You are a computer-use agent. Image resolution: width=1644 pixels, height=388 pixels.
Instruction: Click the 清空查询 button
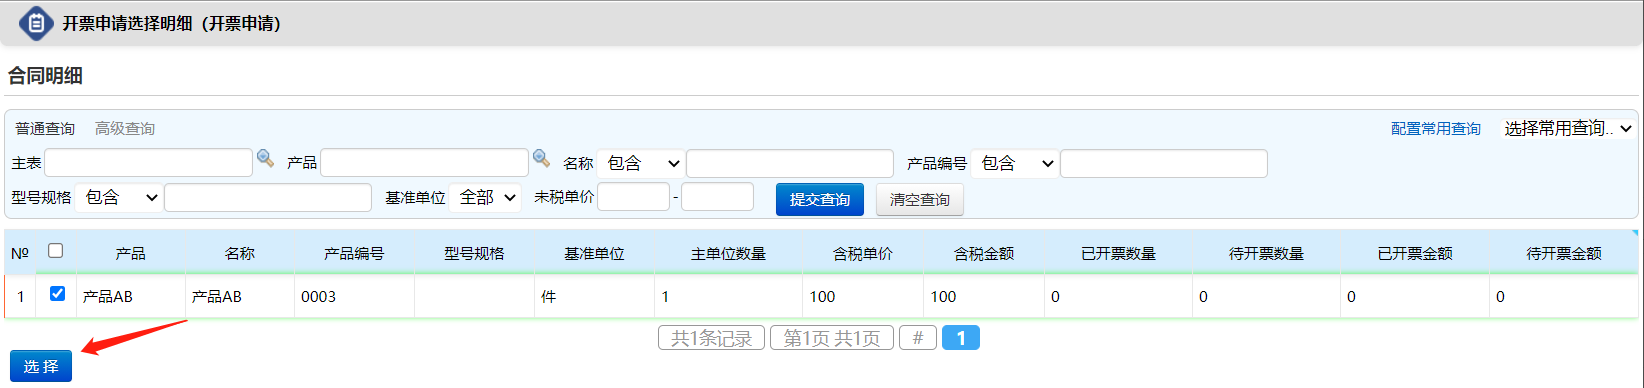pos(920,199)
